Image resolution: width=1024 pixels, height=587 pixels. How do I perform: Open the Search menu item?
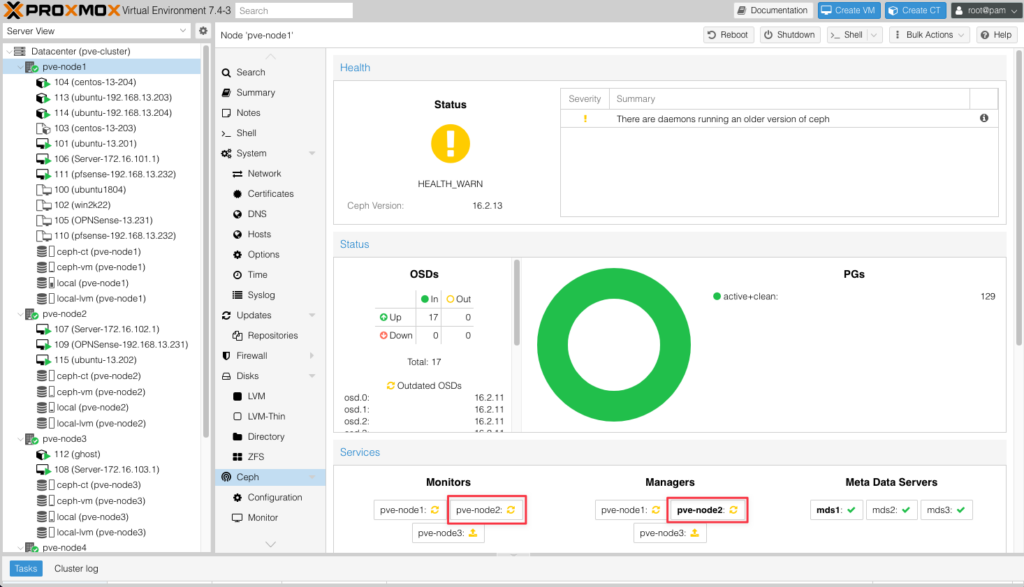point(251,72)
